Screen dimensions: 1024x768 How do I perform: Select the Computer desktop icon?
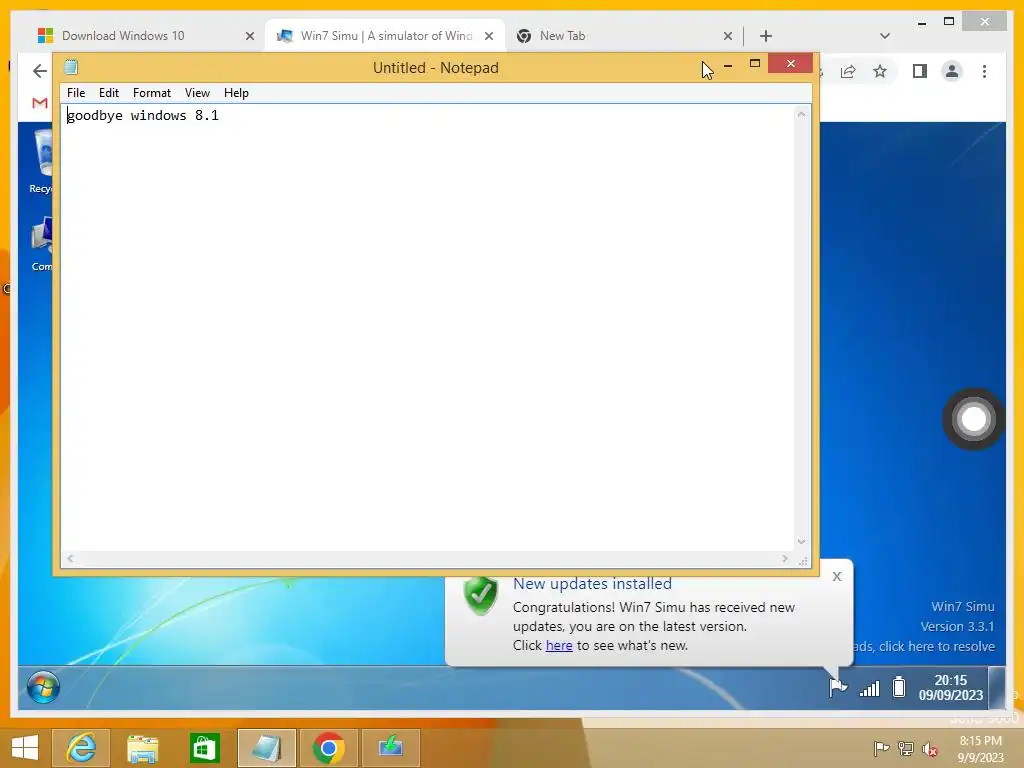(41, 244)
